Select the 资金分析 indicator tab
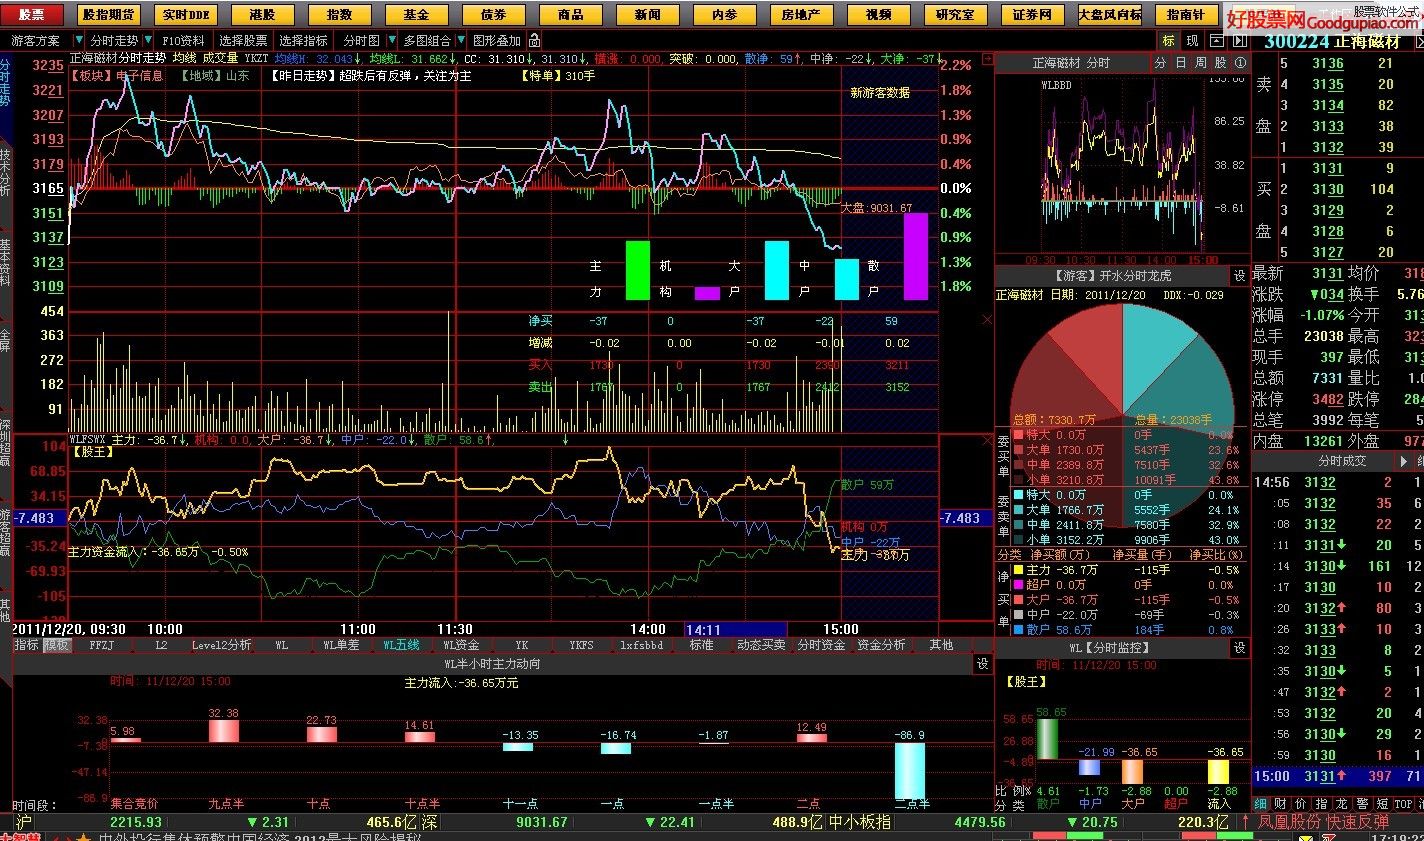 (x=881, y=645)
